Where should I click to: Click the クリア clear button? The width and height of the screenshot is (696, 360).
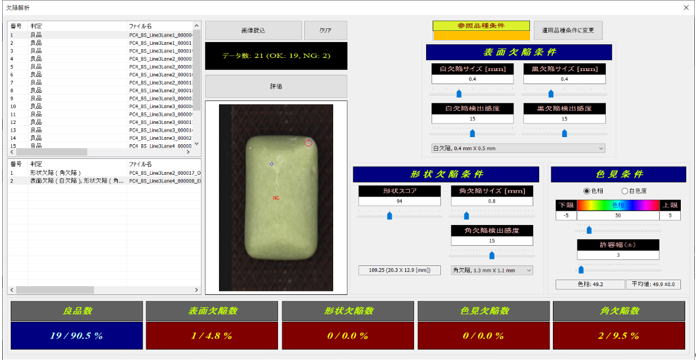[x=325, y=31]
